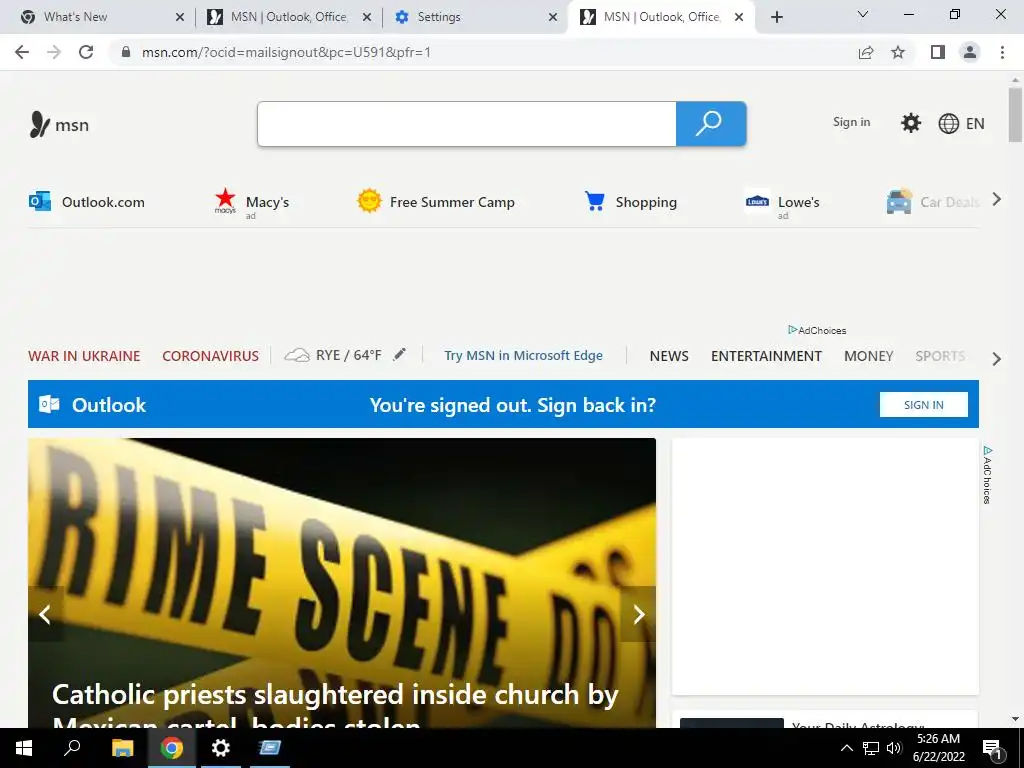Open a new browser tab
The image size is (1024, 768).
776,18
